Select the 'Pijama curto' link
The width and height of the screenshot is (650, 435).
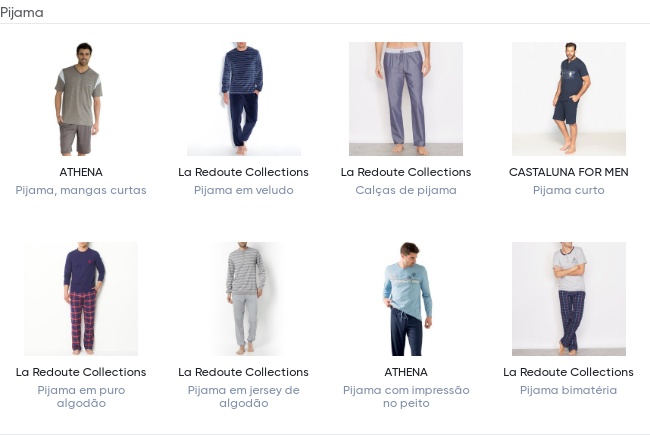(x=568, y=190)
